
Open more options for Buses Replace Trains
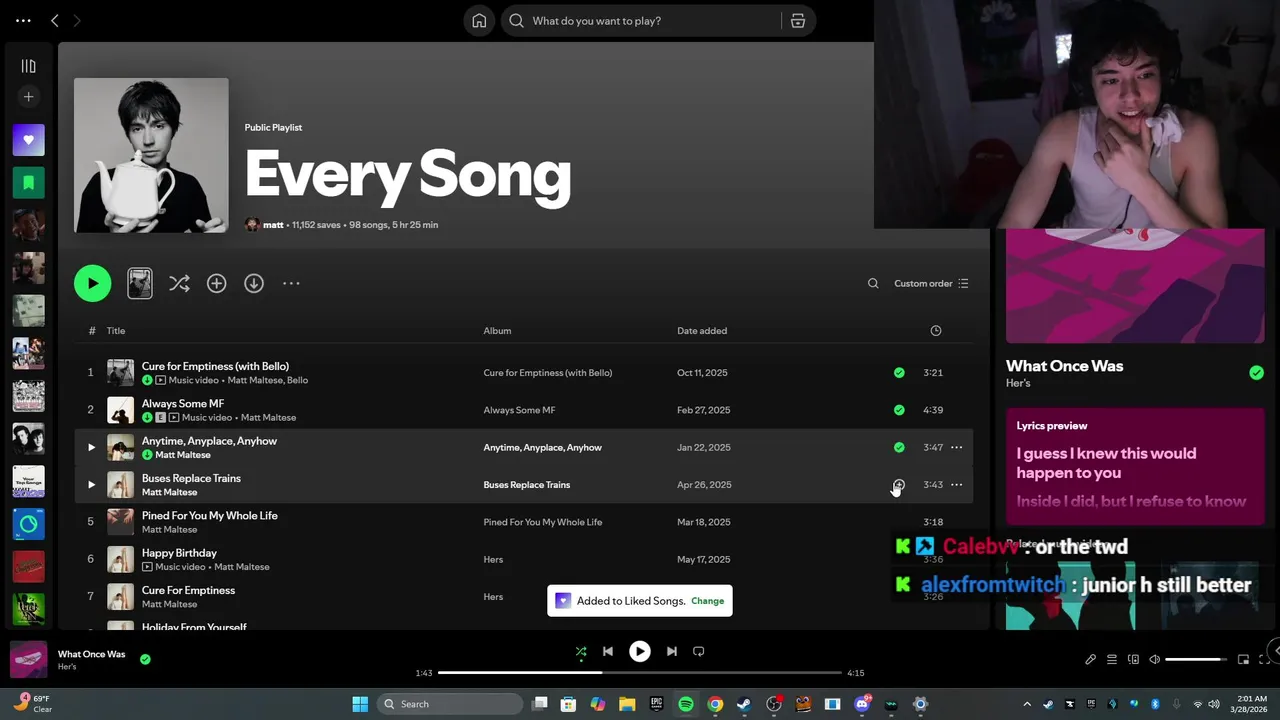(956, 485)
